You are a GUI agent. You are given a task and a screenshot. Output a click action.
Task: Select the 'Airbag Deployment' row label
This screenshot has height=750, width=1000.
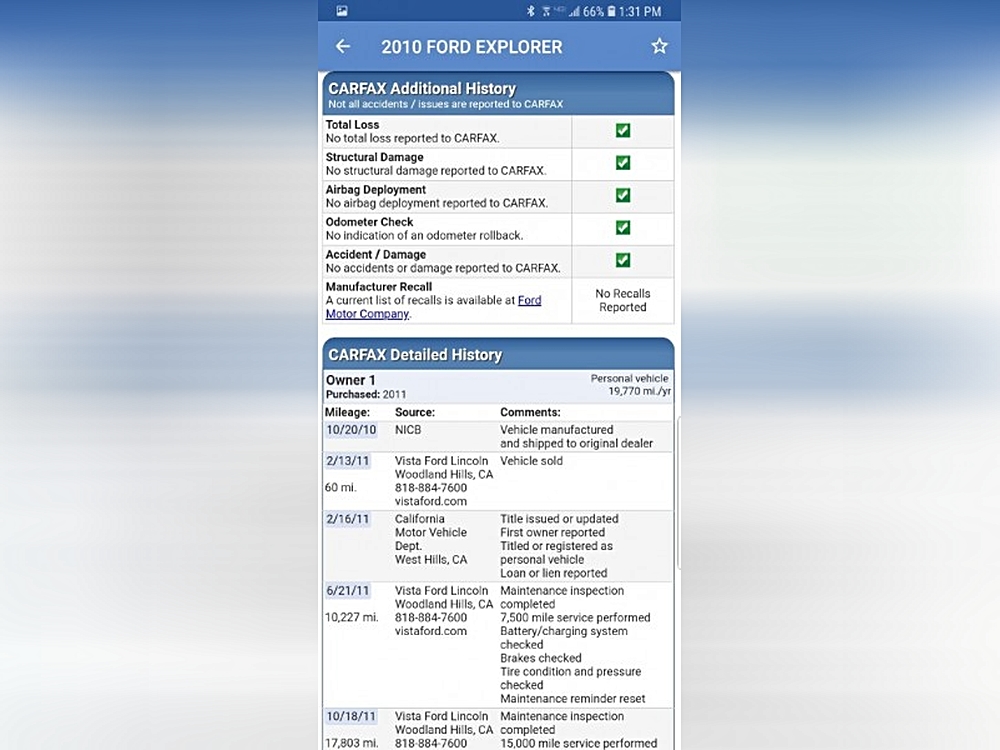[376, 189]
